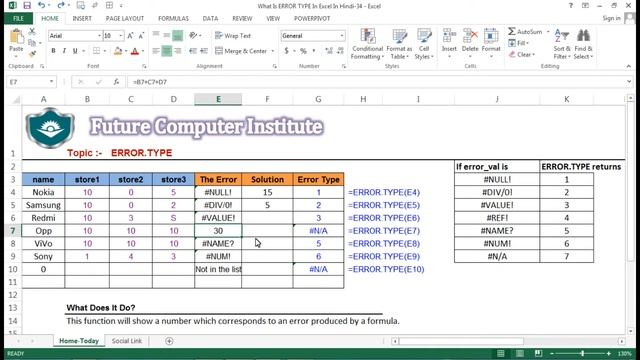Click the Cut scissors icon
This screenshot has width=640, height=360.
32,31
